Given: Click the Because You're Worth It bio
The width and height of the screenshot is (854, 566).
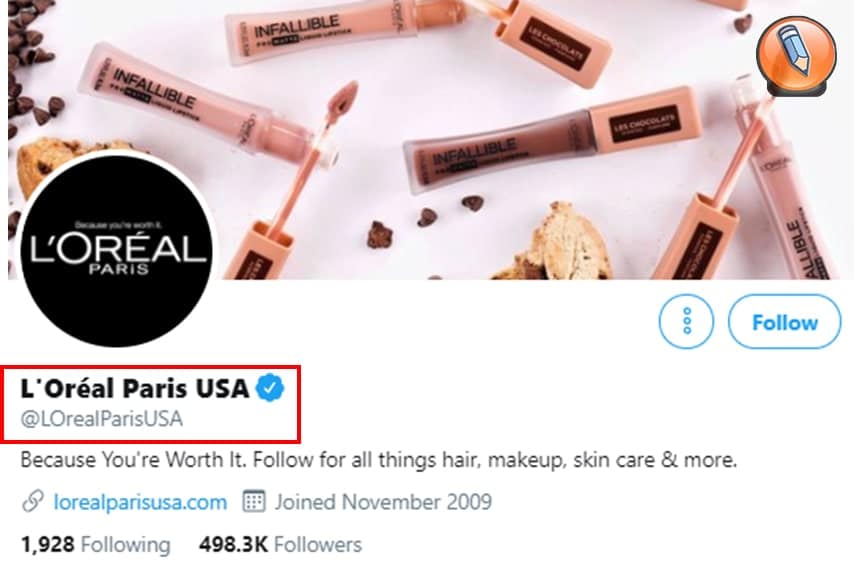Looking at the screenshot, I should (x=379, y=460).
